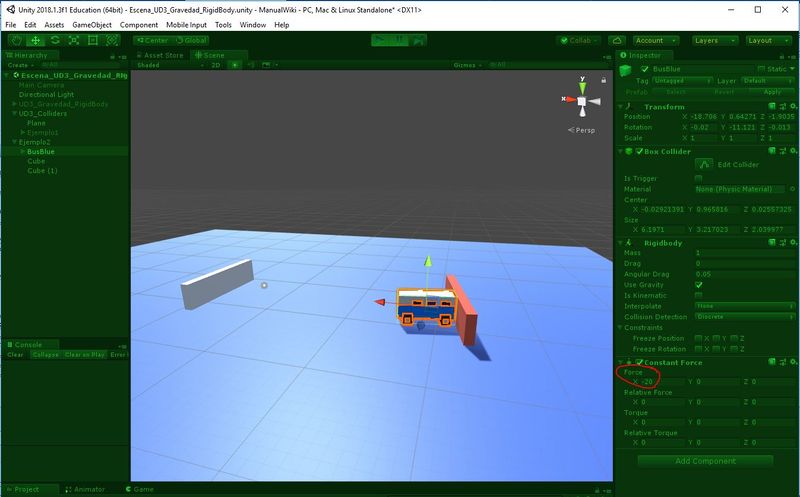Toggle the Static checkbox
This screenshot has width=800, height=497.
pyautogui.click(x=761, y=69)
